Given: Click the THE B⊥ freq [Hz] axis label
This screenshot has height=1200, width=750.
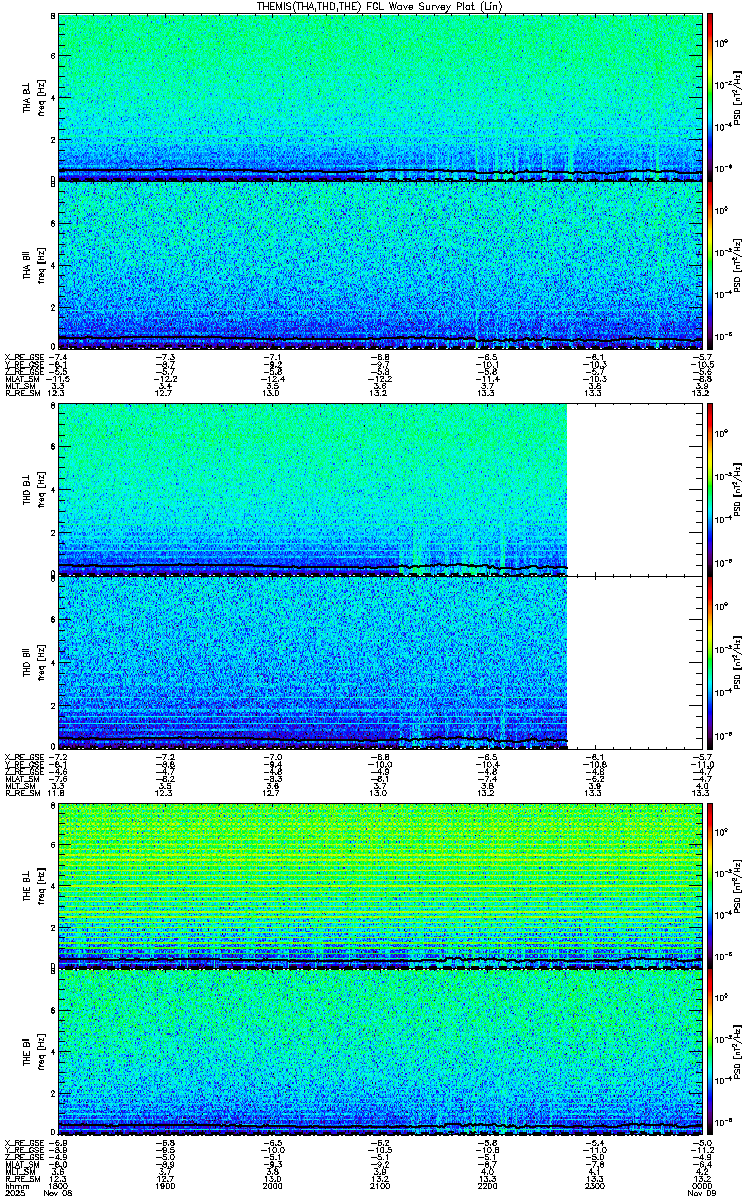Looking at the screenshot, I should coord(40,886).
